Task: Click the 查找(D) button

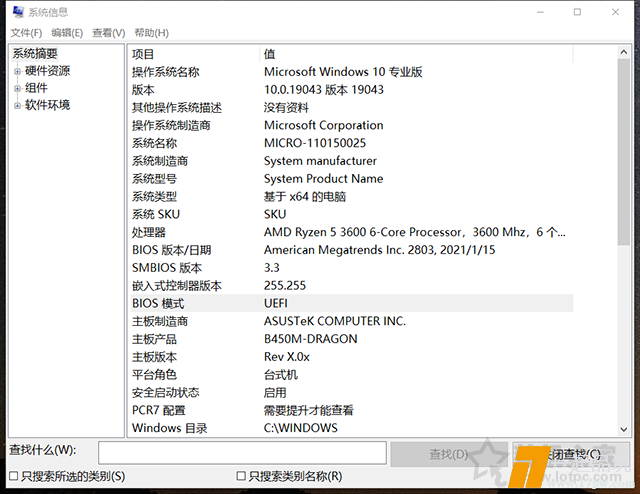Action: pyautogui.click(x=449, y=454)
